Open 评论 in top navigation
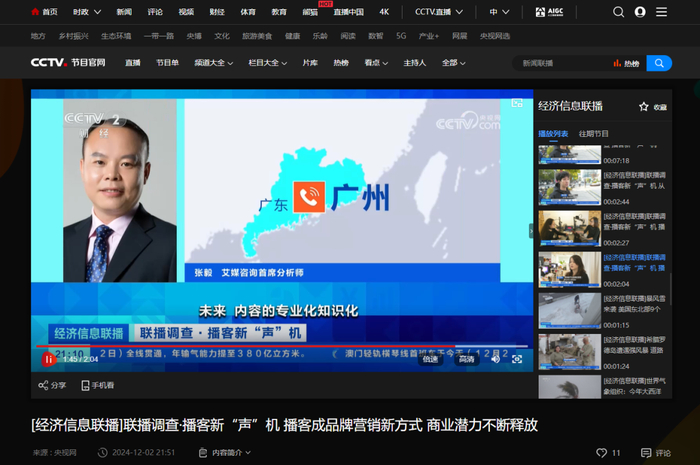 [x=155, y=12]
